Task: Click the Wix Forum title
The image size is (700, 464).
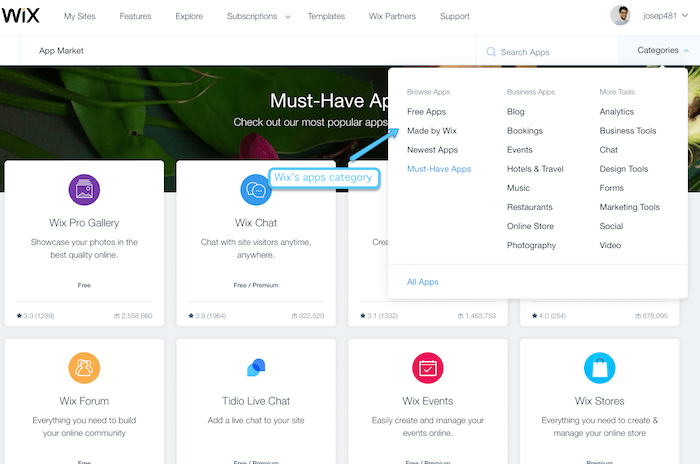Action: point(84,401)
